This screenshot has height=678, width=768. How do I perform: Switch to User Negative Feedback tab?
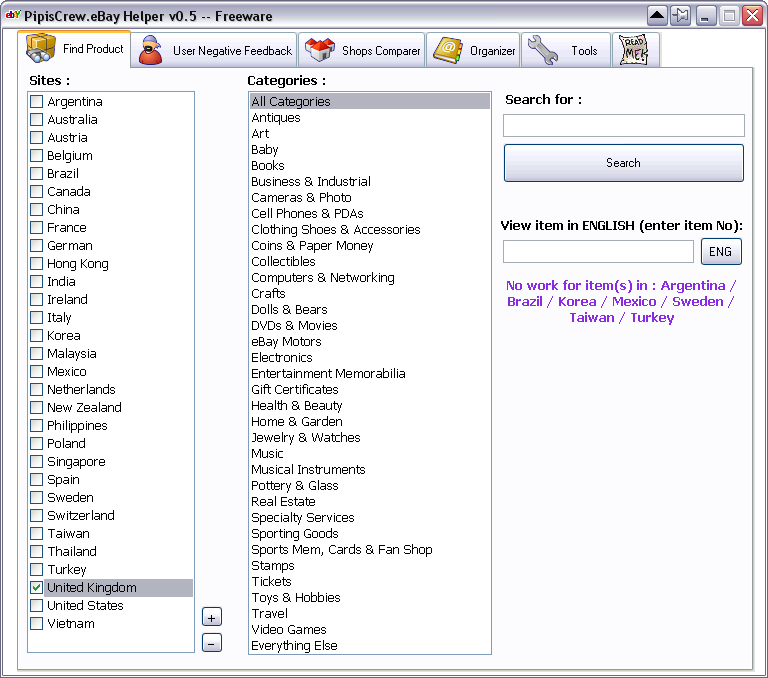(215, 50)
